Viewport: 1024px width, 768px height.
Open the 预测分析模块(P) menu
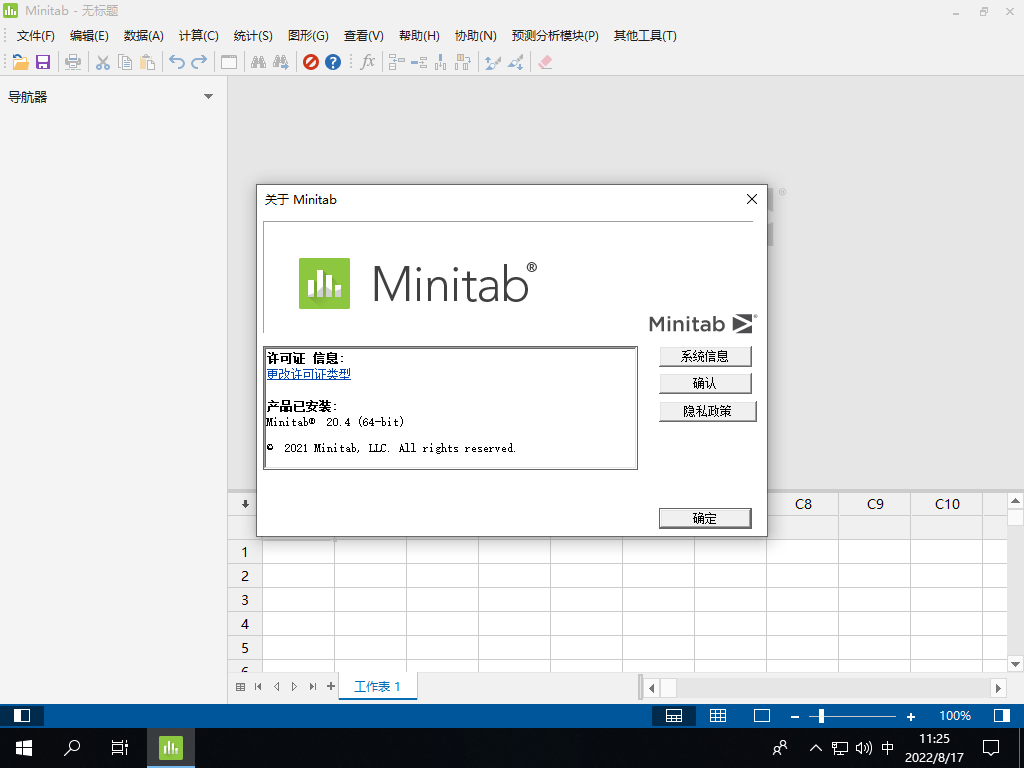pos(555,36)
